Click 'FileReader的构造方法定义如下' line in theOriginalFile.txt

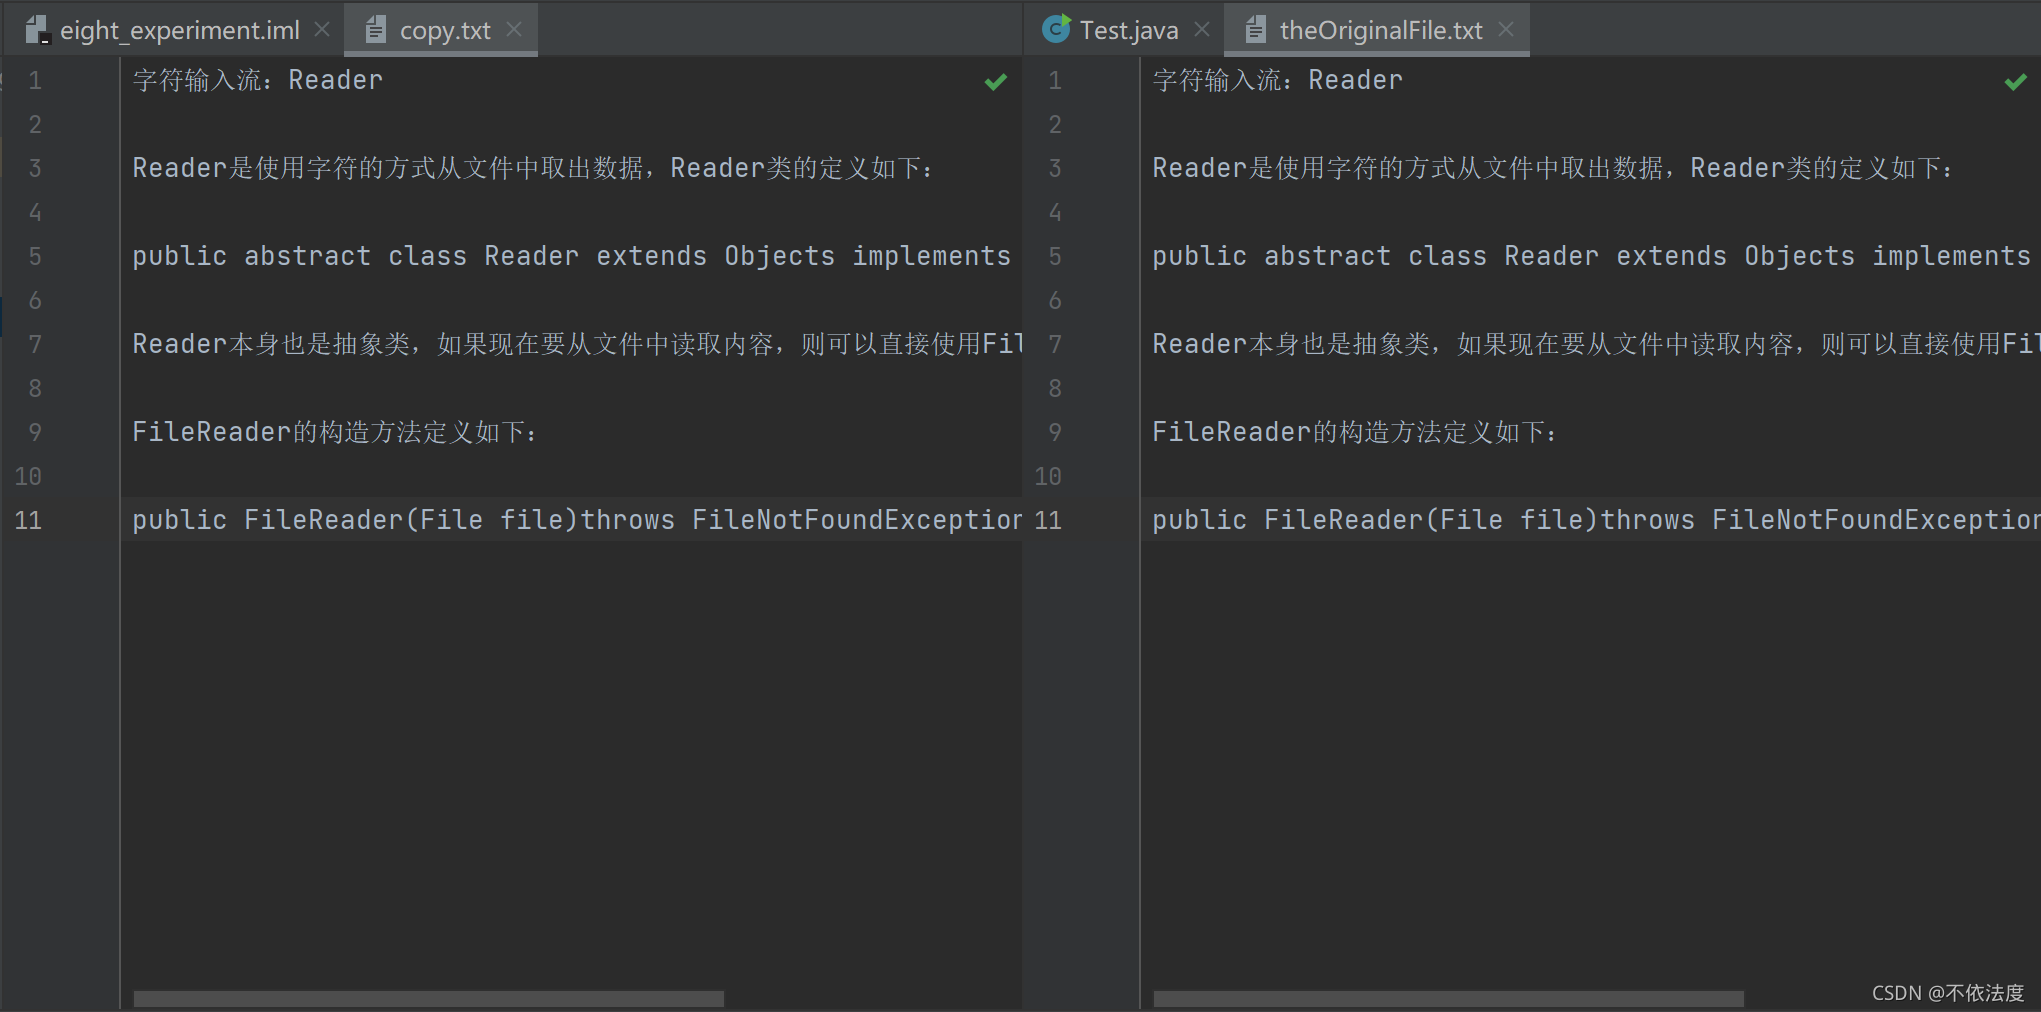point(1355,432)
